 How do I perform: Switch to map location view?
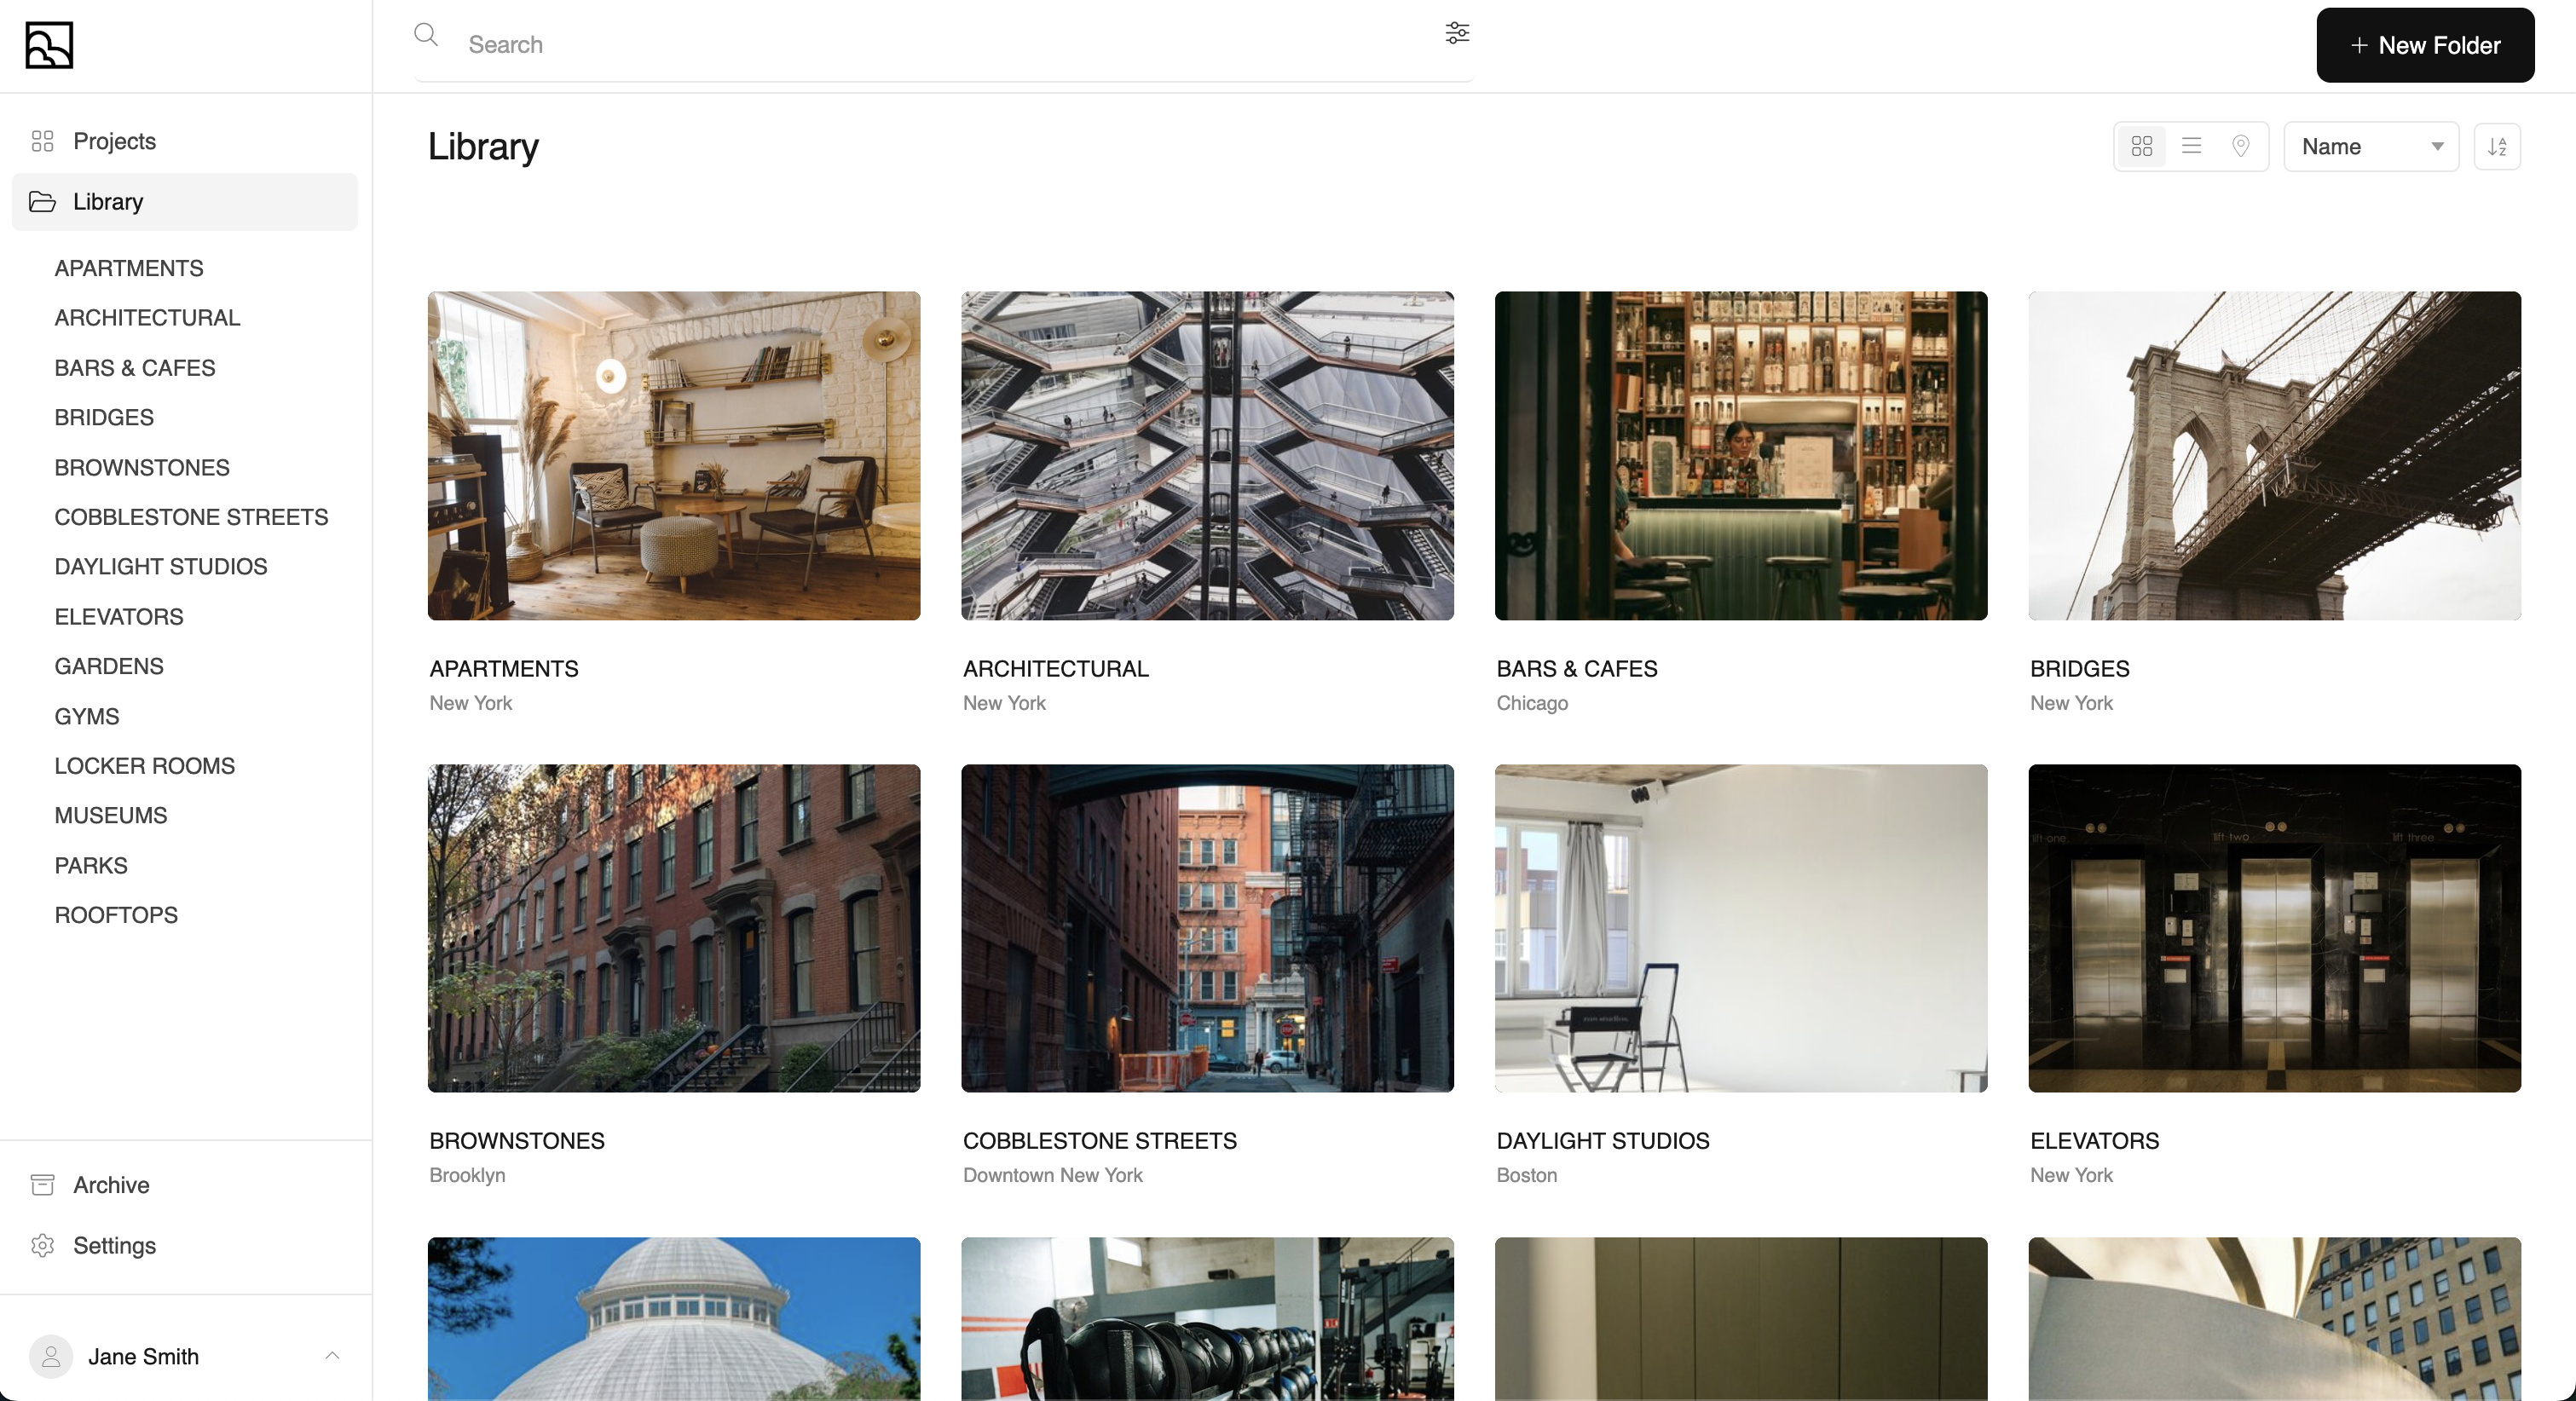coord(2241,147)
